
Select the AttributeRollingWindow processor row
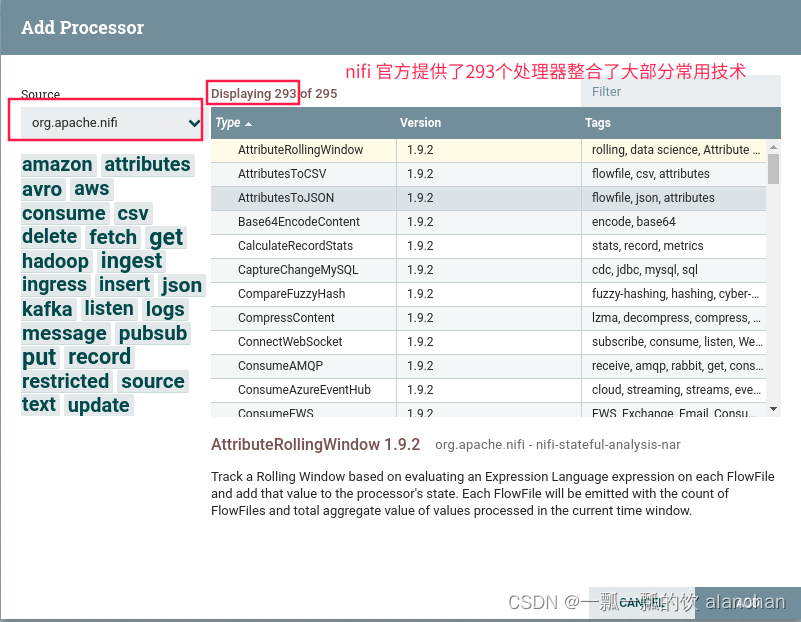pos(488,150)
